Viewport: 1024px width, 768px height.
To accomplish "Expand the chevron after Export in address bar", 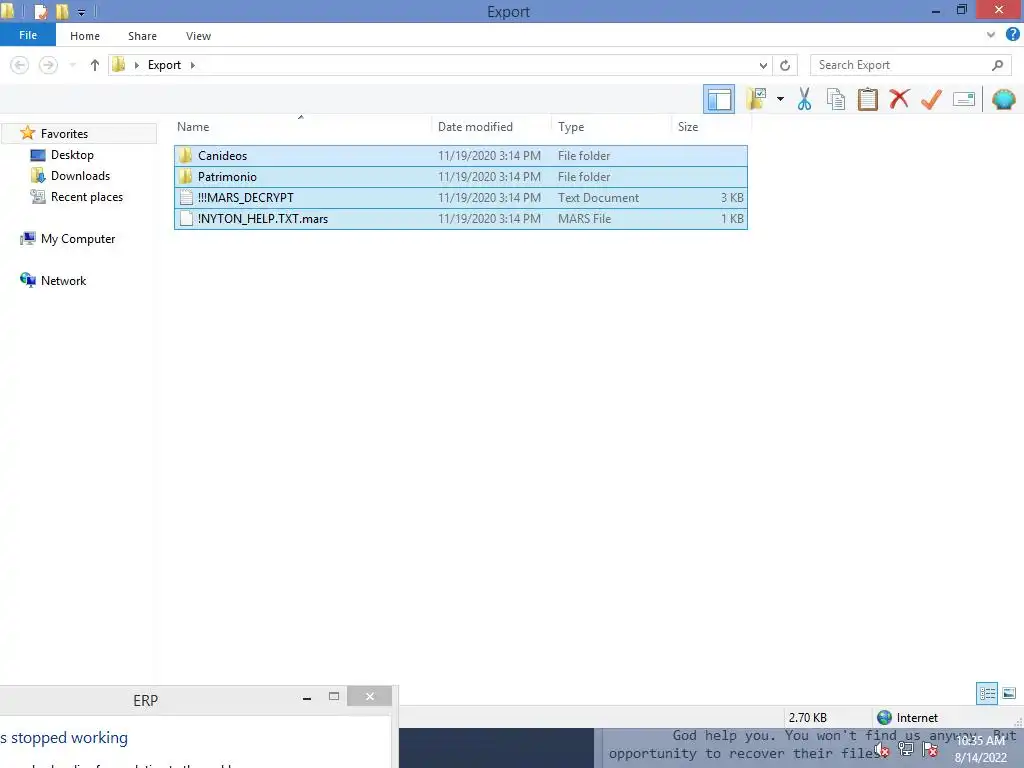I will 193,65.
